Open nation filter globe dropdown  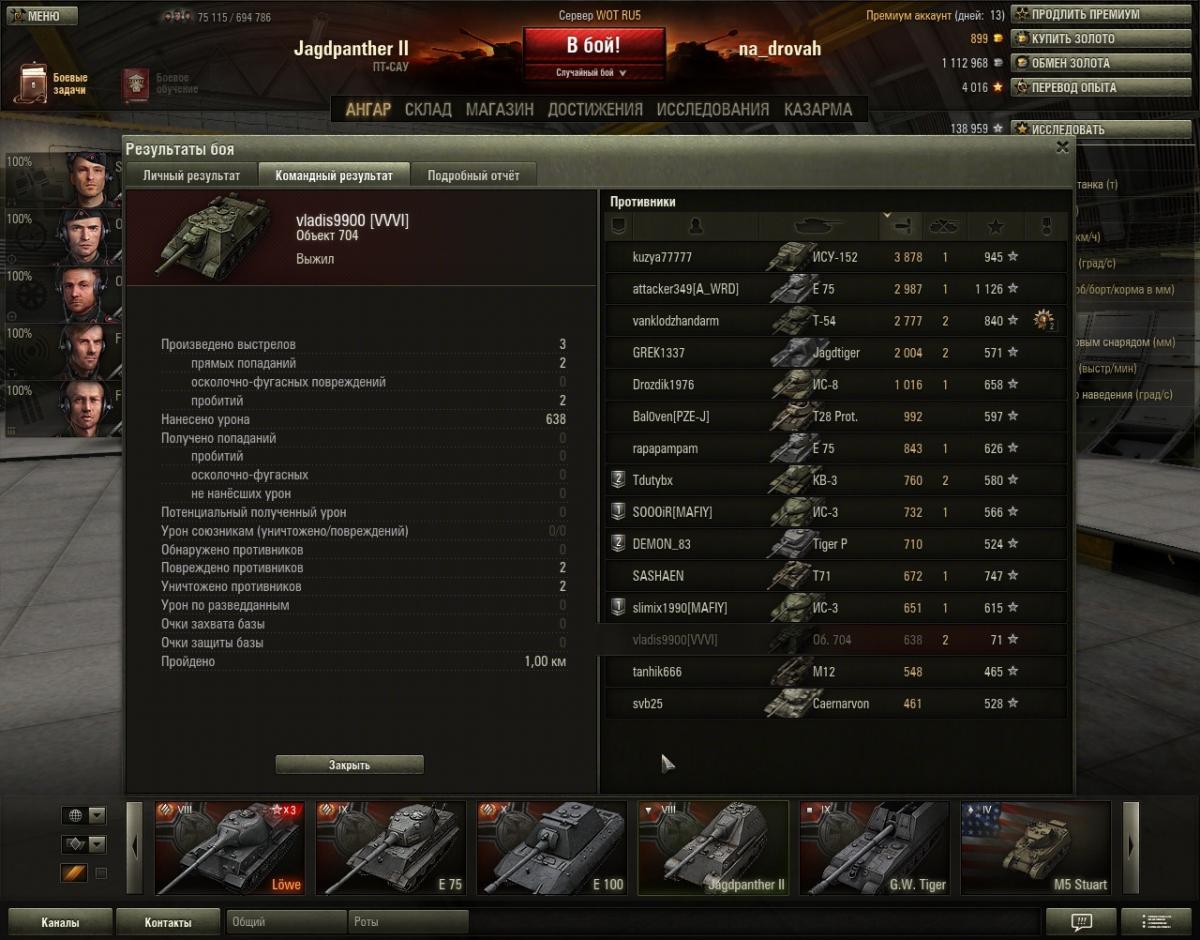point(84,816)
